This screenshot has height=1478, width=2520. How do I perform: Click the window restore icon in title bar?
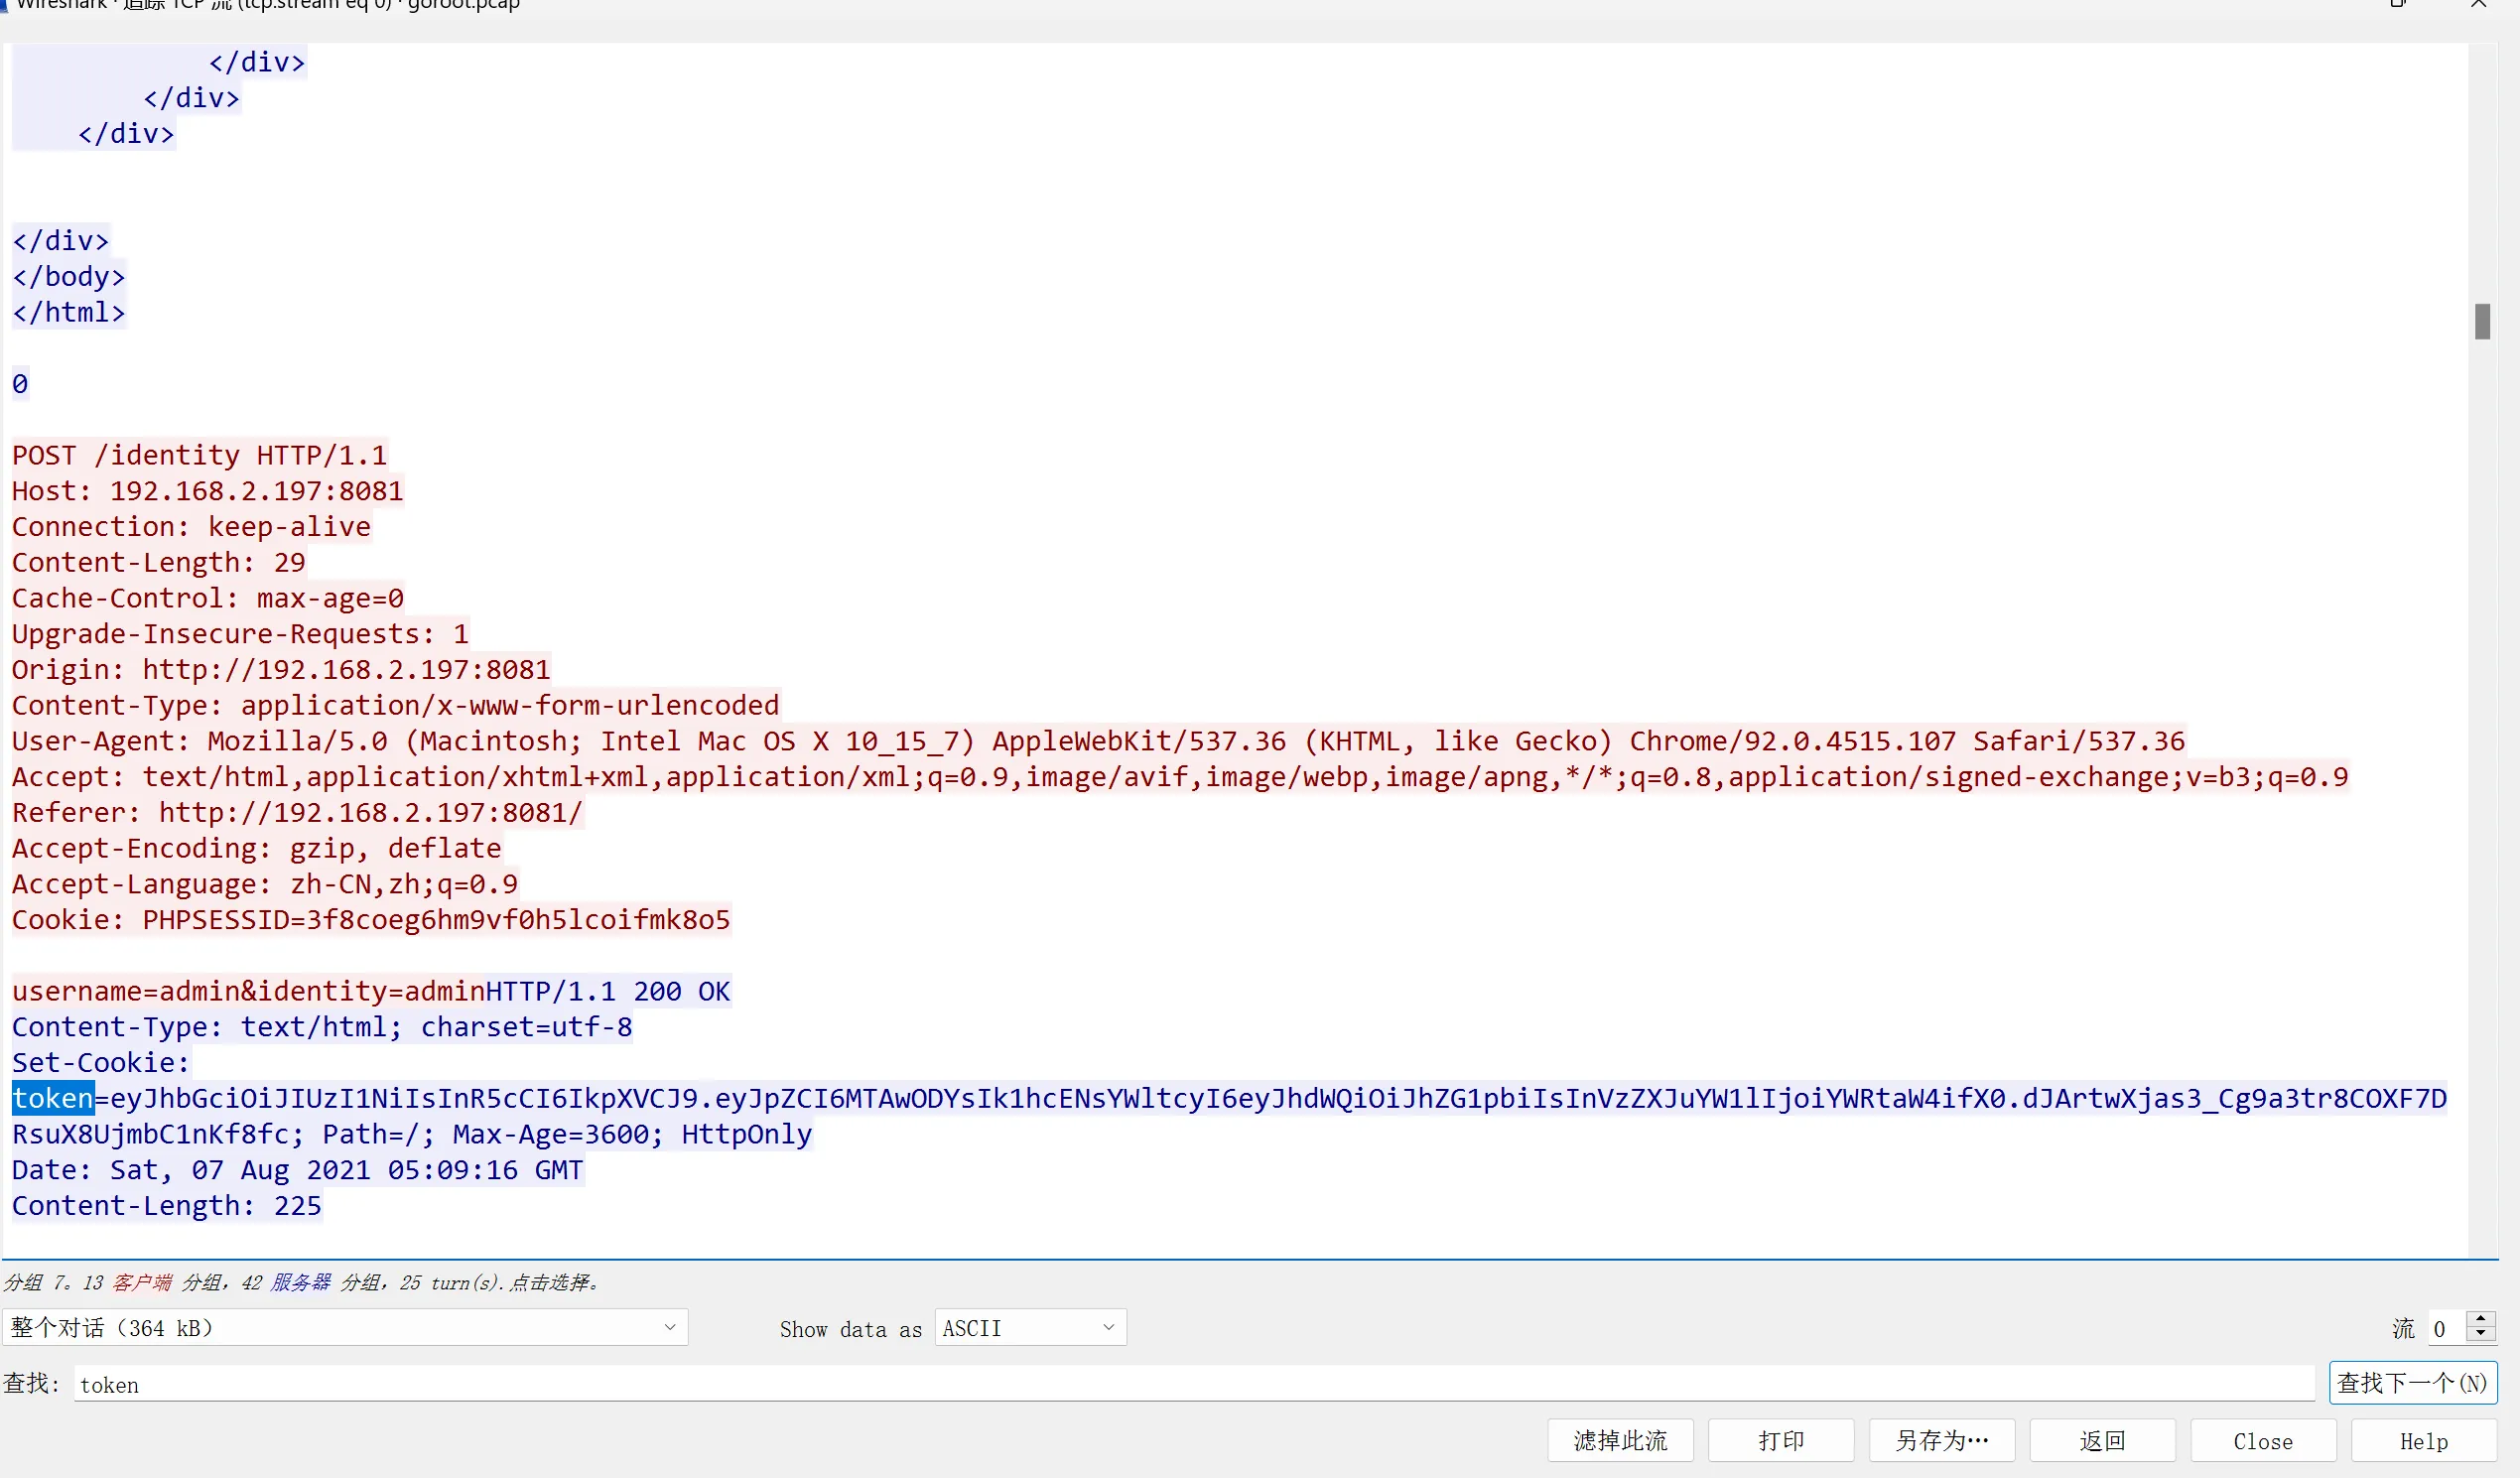2397,4
